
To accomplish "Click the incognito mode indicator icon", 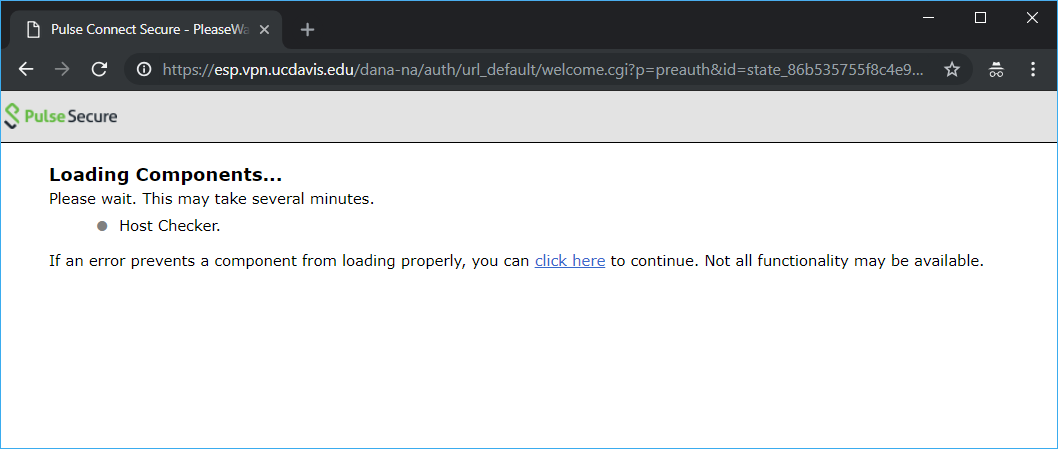I will [996, 69].
